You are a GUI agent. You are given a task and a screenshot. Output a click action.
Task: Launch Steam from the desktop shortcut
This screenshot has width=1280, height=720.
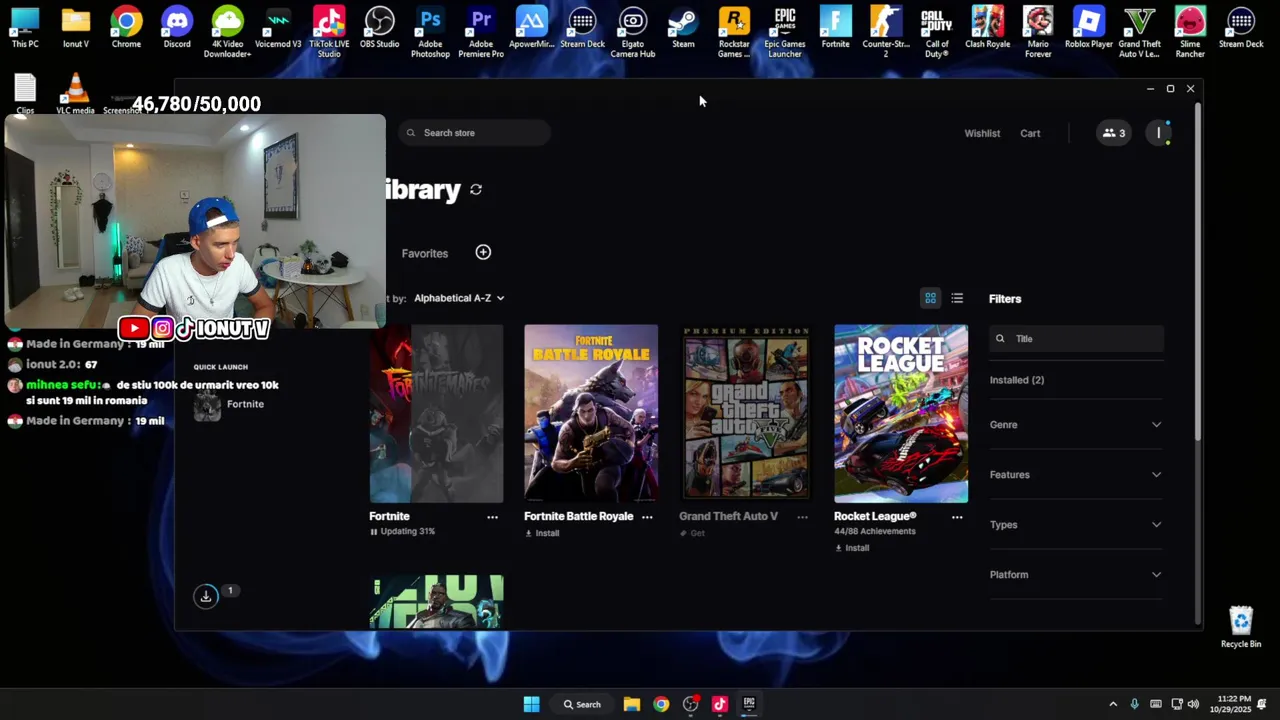pos(683,28)
